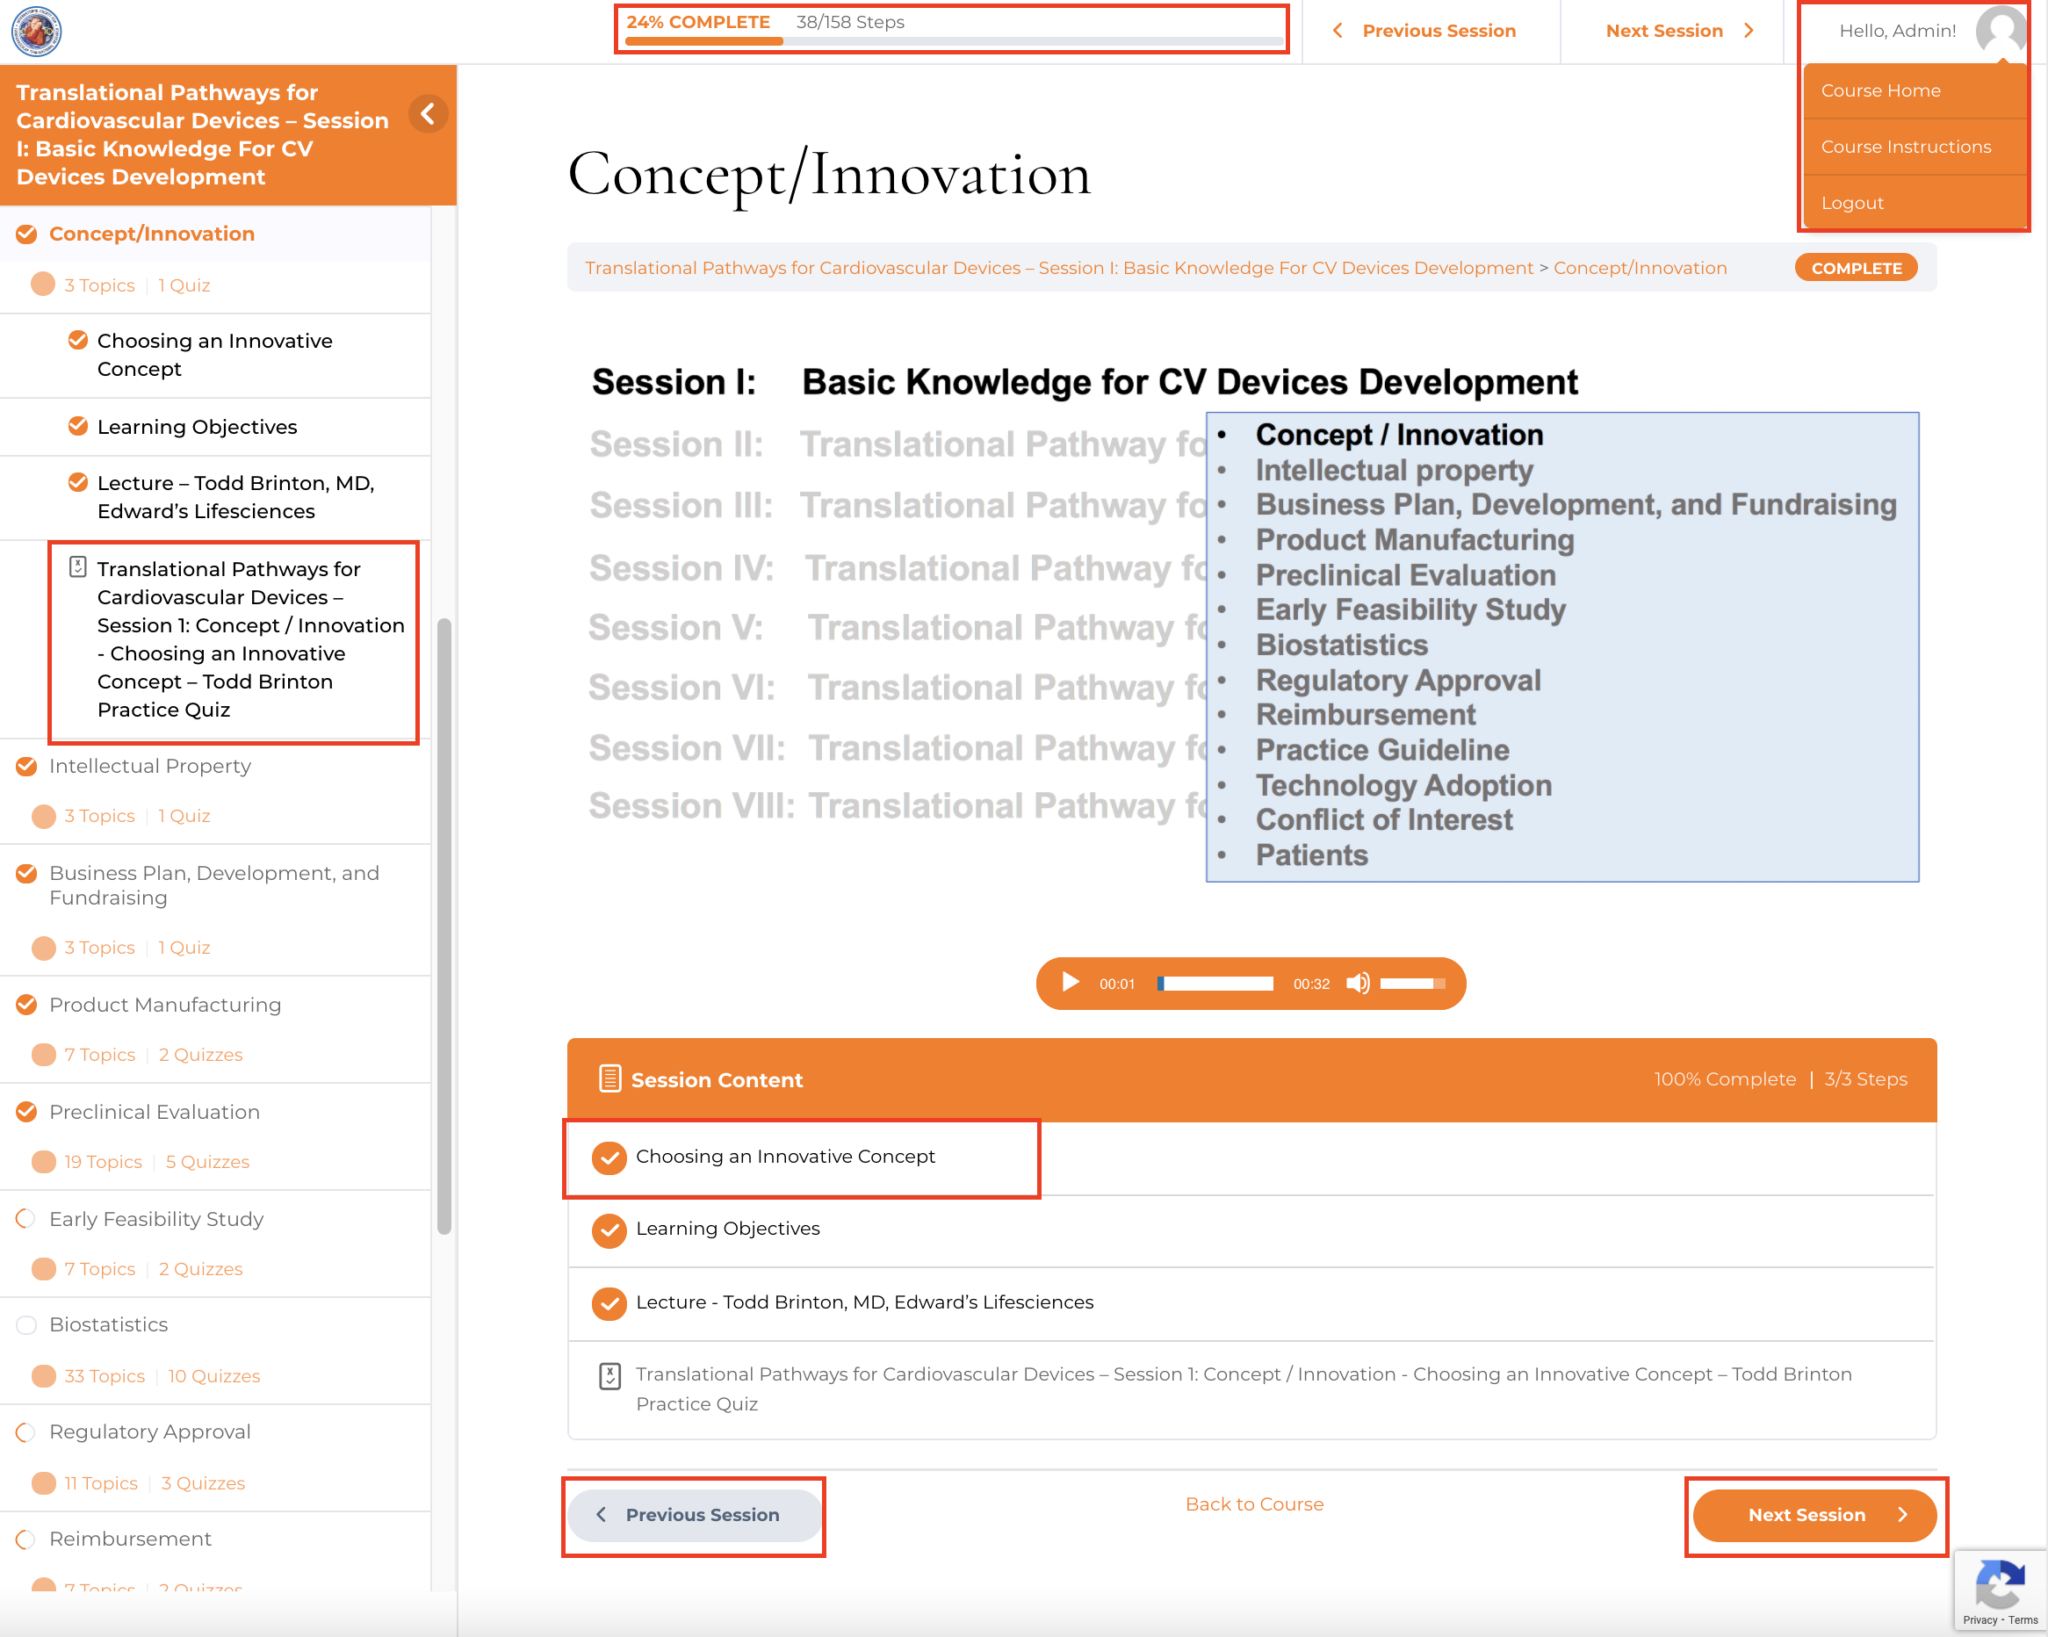The image size is (2048, 1637).
Task: Click quiz icon beside Practice Quiz in Session Content
Action: click(x=609, y=1376)
